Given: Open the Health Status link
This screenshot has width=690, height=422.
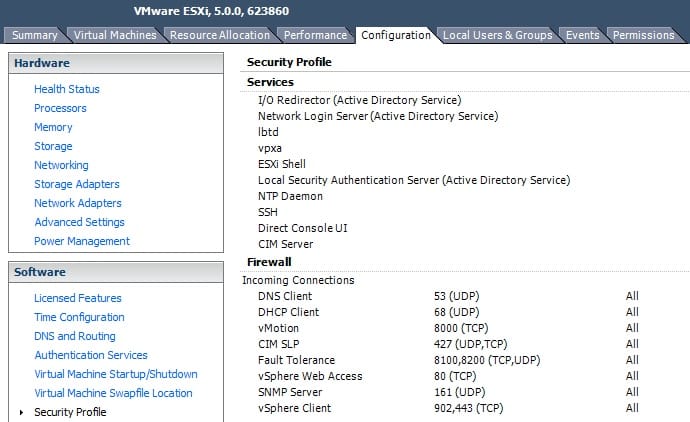Looking at the screenshot, I should pos(67,89).
